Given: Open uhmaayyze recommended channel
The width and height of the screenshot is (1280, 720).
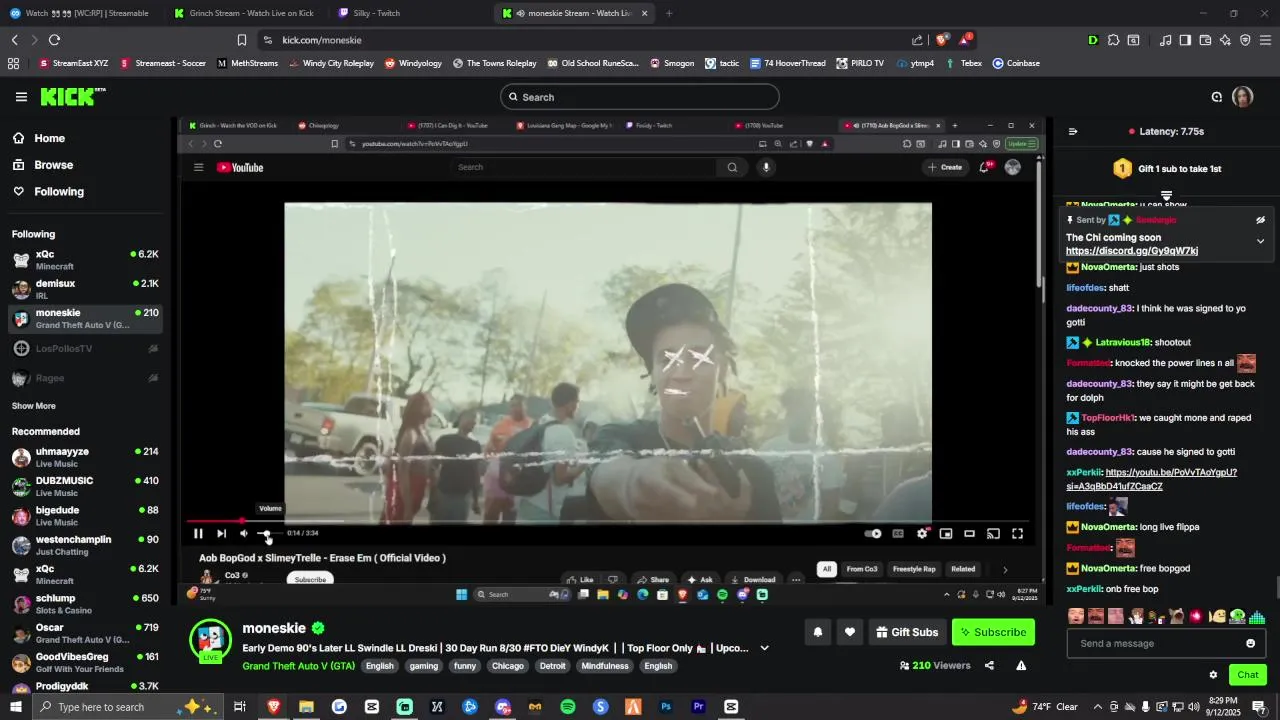Looking at the screenshot, I should pyautogui.click(x=85, y=457).
